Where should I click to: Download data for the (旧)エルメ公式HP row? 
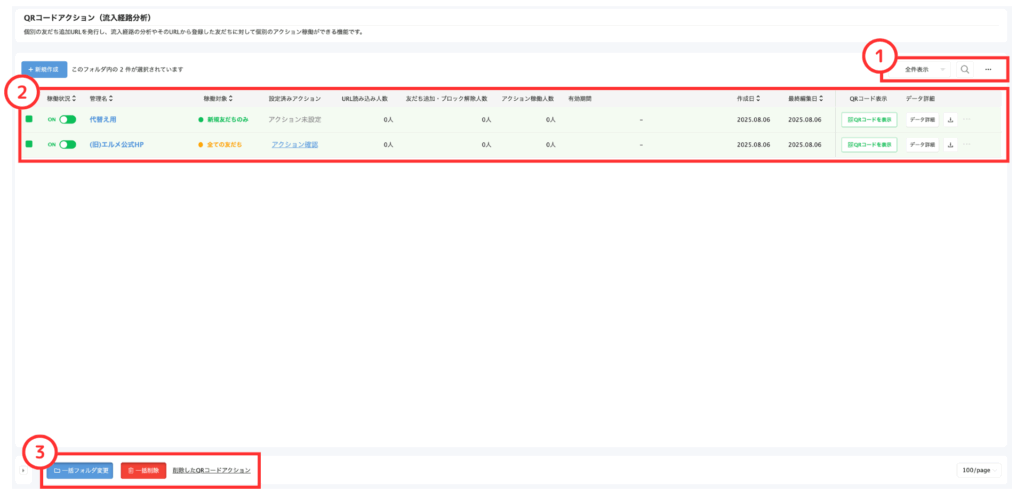click(x=950, y=144)
